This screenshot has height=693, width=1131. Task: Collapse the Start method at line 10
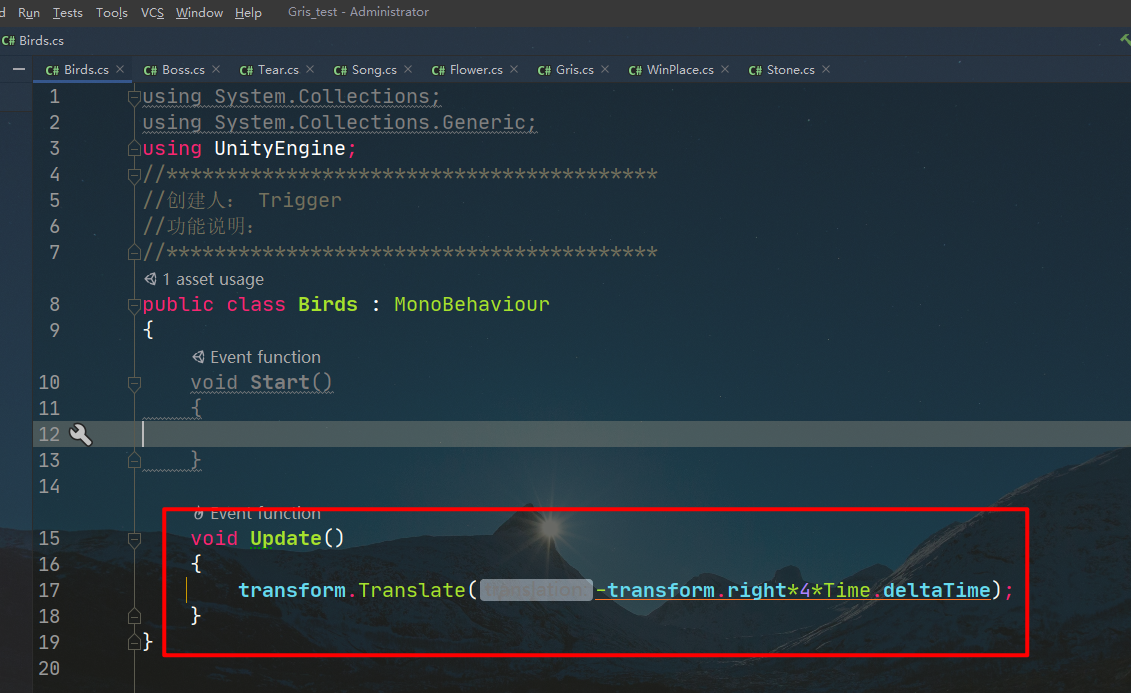point(134,383)
